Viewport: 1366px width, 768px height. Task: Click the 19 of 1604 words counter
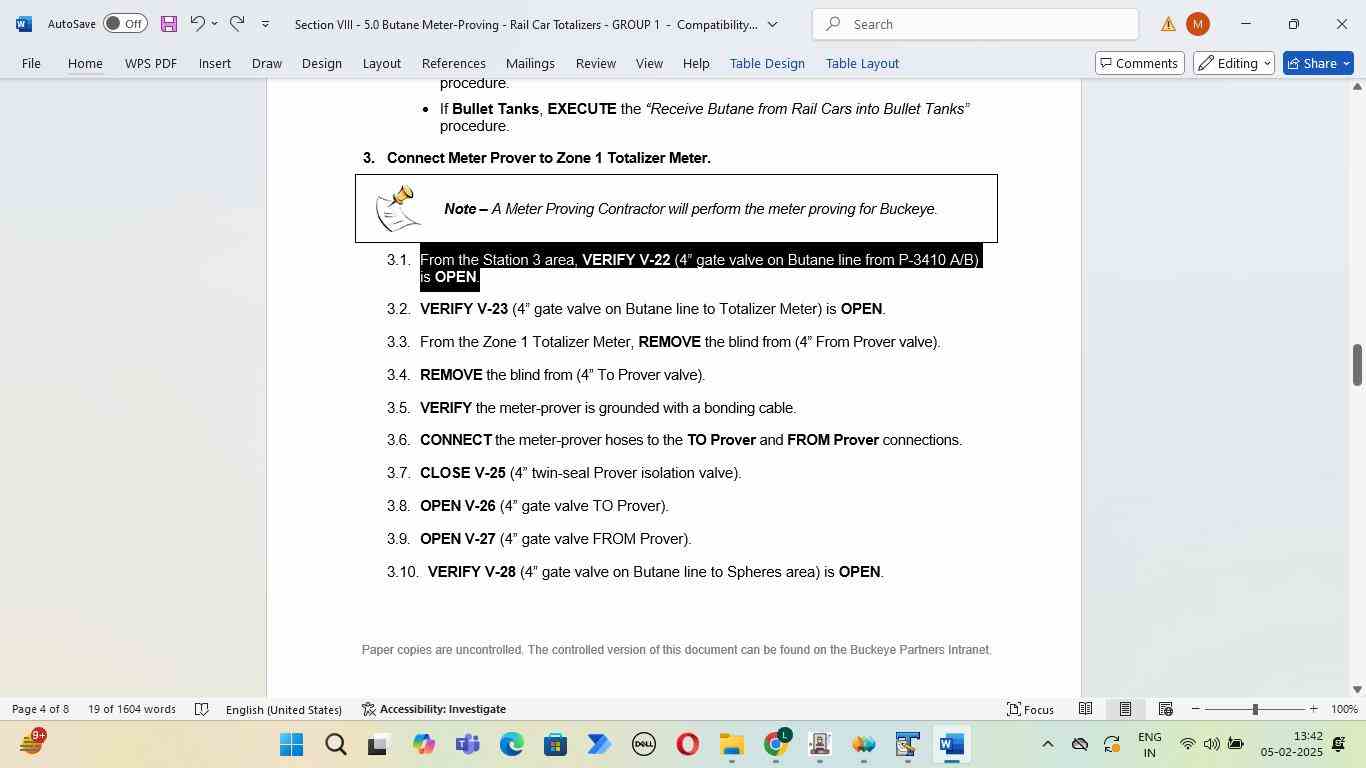(132, 709)
